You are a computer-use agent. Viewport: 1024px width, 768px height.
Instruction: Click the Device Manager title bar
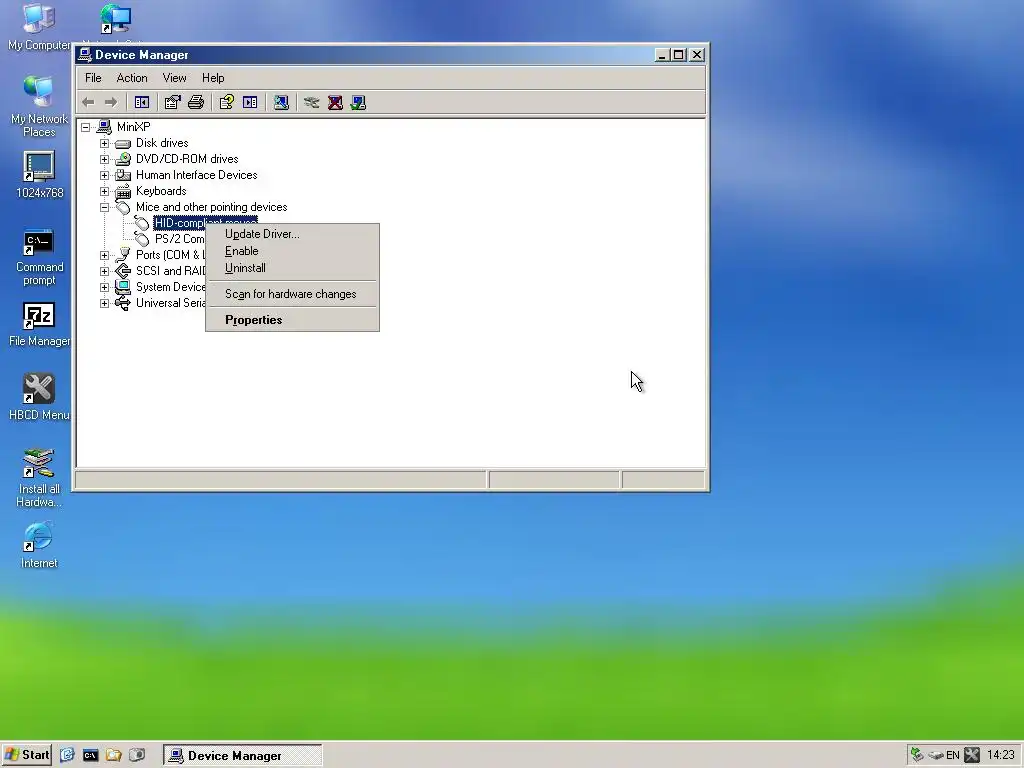coord(366,55)
